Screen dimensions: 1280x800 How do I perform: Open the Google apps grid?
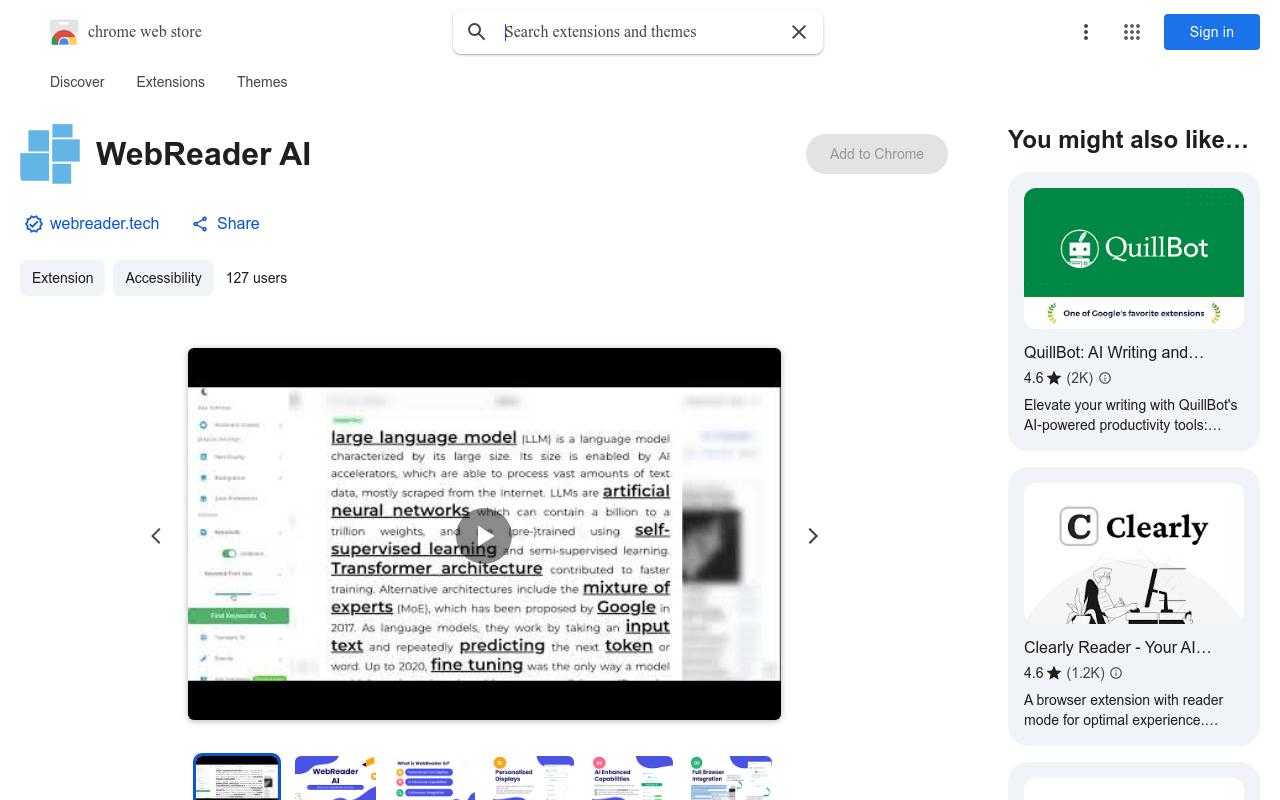coord(1132,32)
